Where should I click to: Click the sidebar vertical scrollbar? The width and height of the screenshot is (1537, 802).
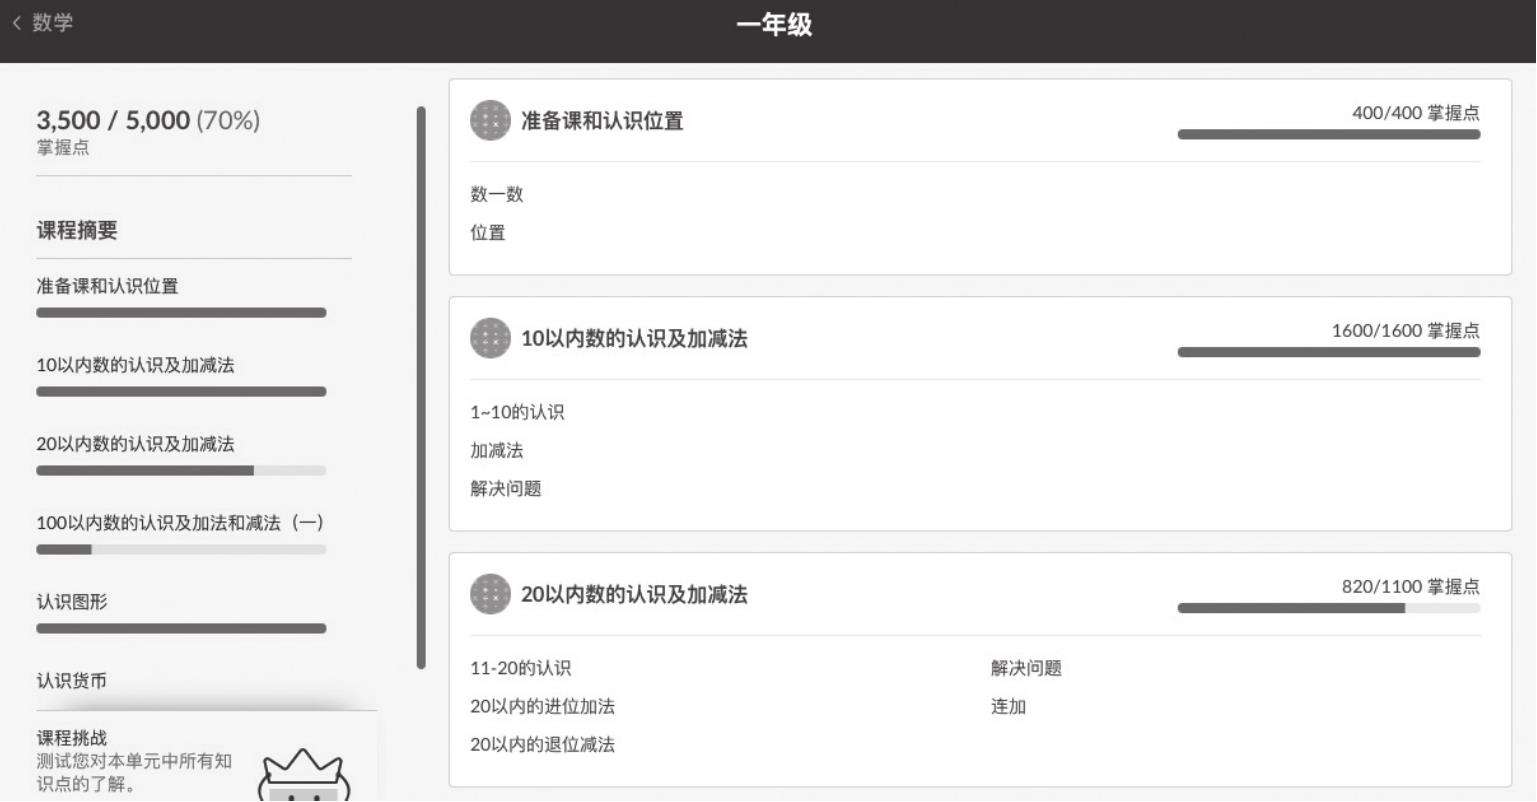pyautogui.click(x=421, y=388)
